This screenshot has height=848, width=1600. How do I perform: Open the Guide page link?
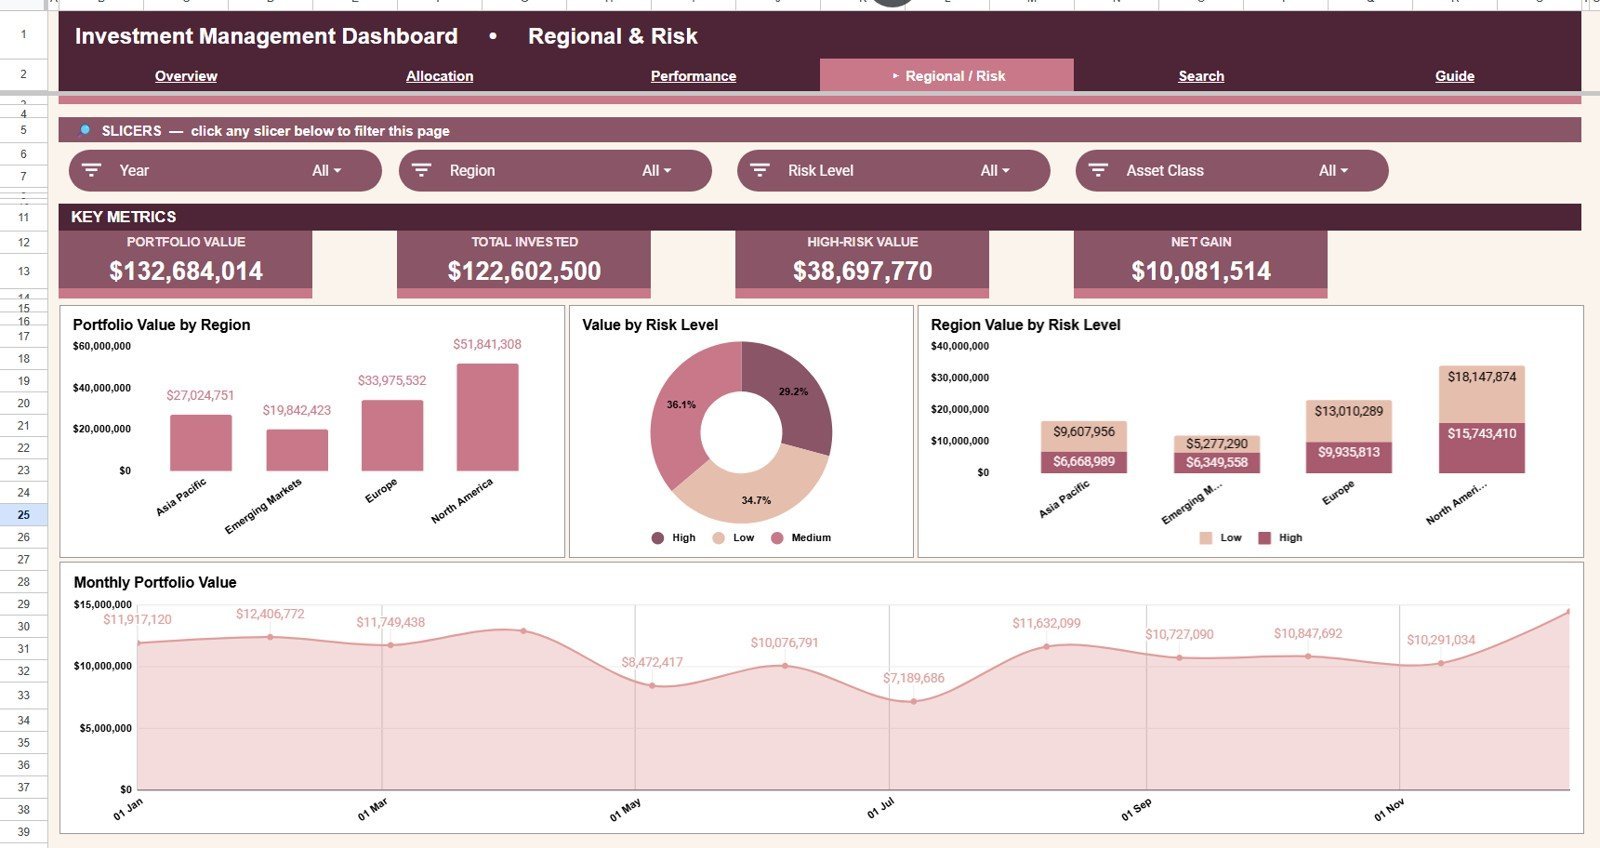pos(1455,76)
